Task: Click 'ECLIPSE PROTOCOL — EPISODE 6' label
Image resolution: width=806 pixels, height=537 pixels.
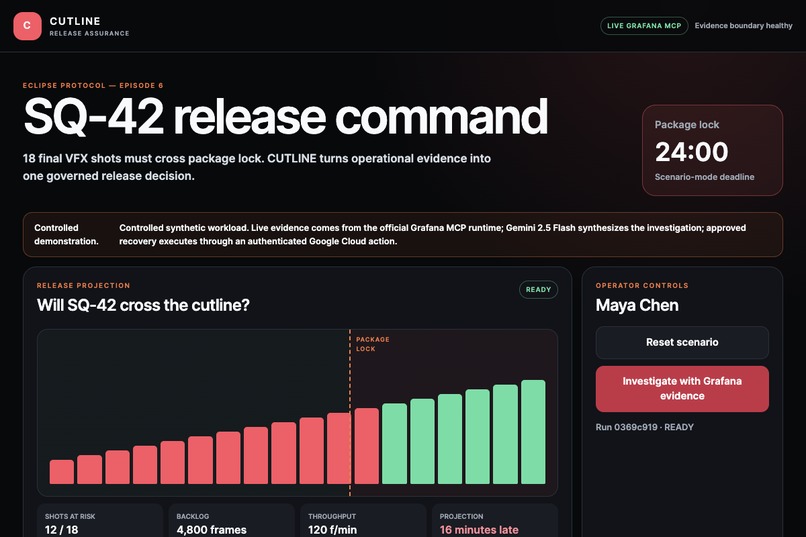Action: (x=93, y=85)
